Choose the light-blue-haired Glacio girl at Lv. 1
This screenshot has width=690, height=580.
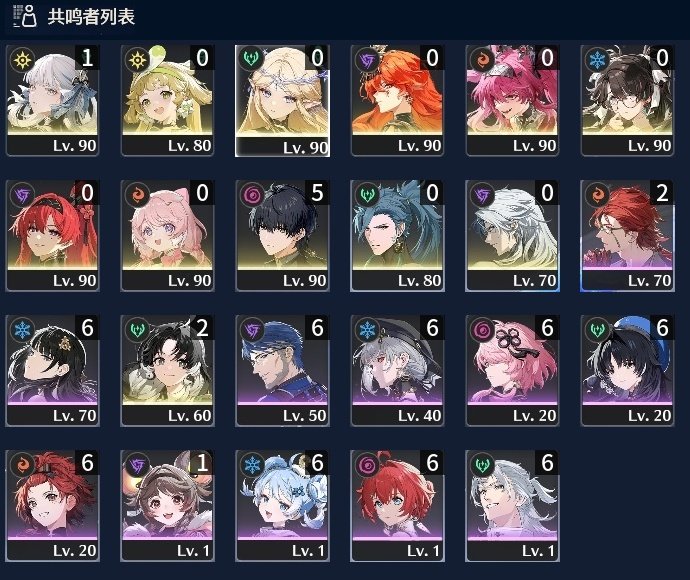[282, 506]
